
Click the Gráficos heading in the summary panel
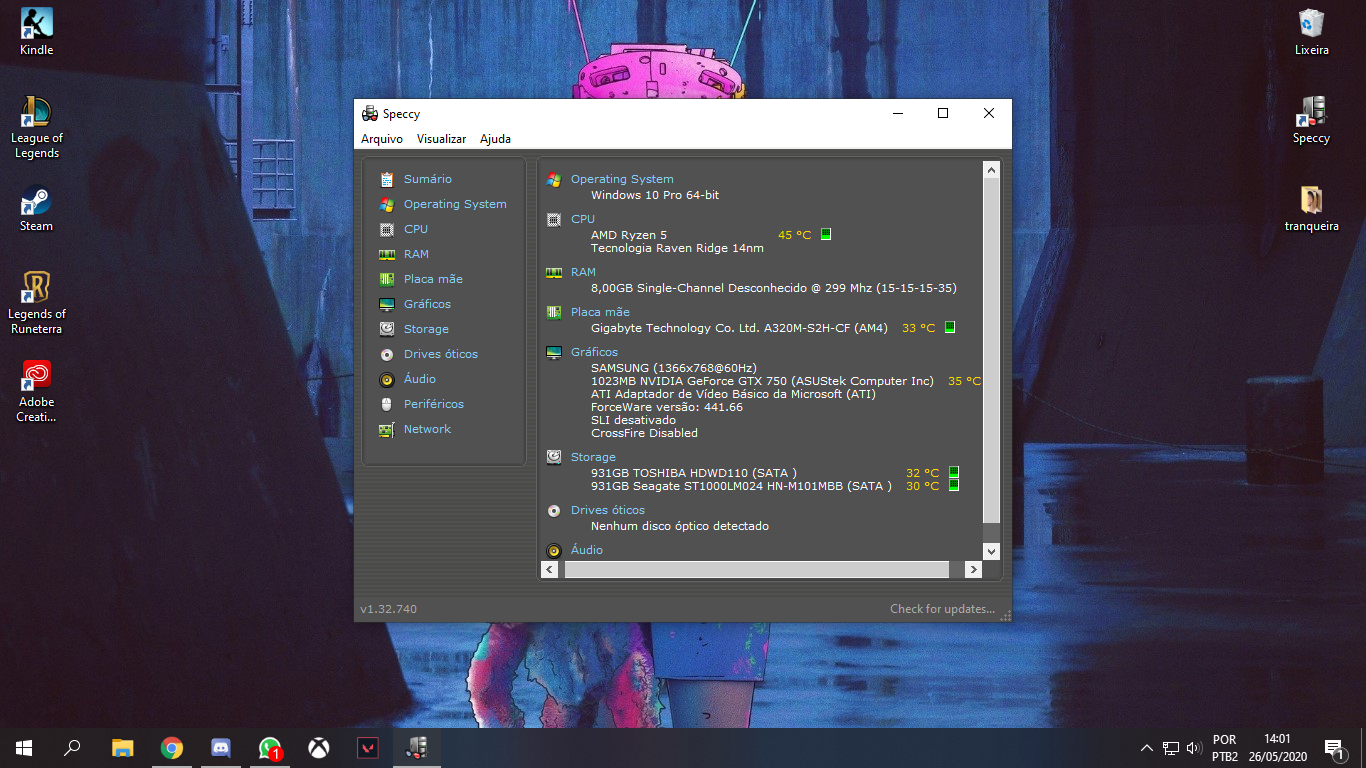pos(594,352)
